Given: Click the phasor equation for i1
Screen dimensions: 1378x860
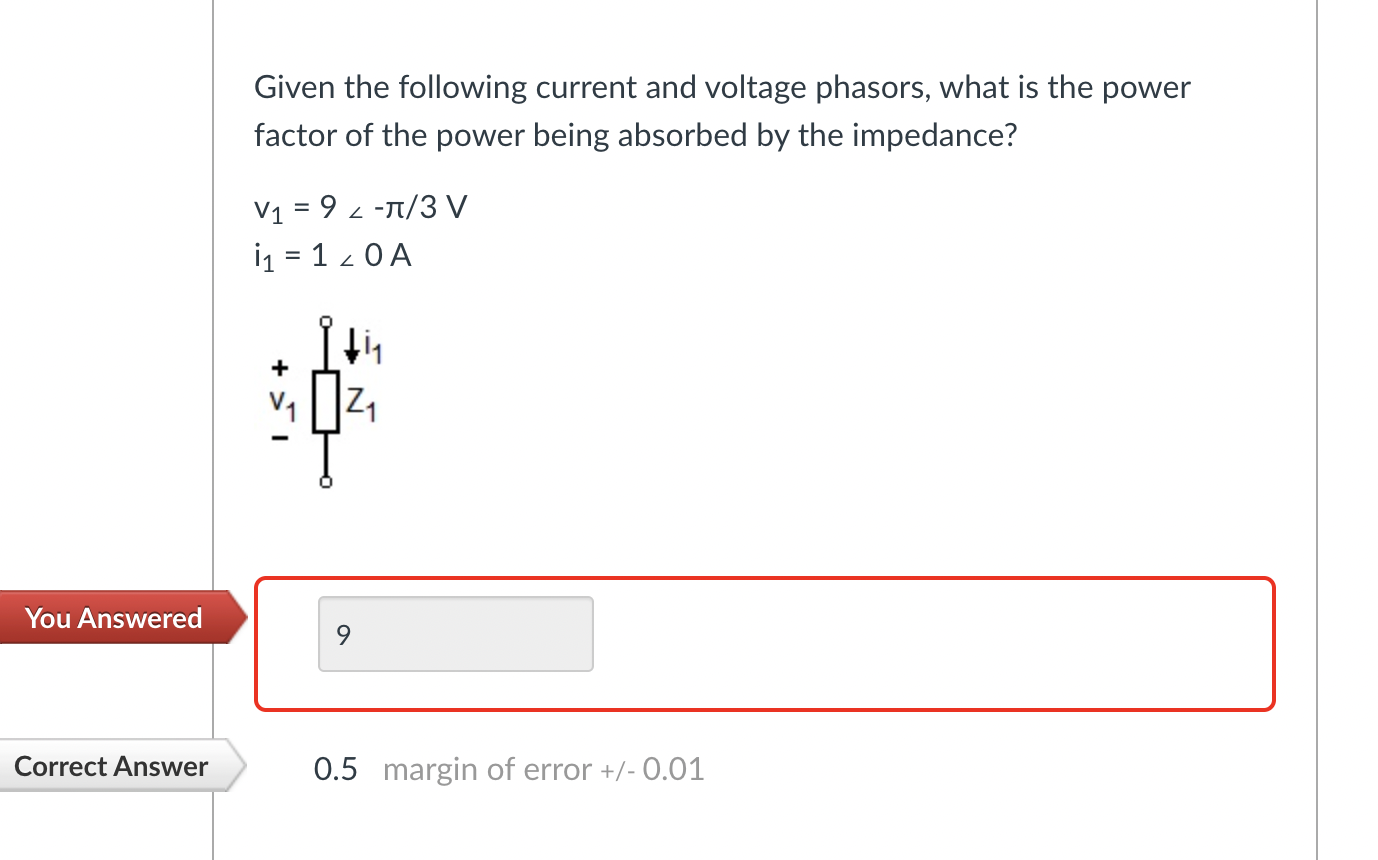Looking at the screenshot, I should (332, 255).
